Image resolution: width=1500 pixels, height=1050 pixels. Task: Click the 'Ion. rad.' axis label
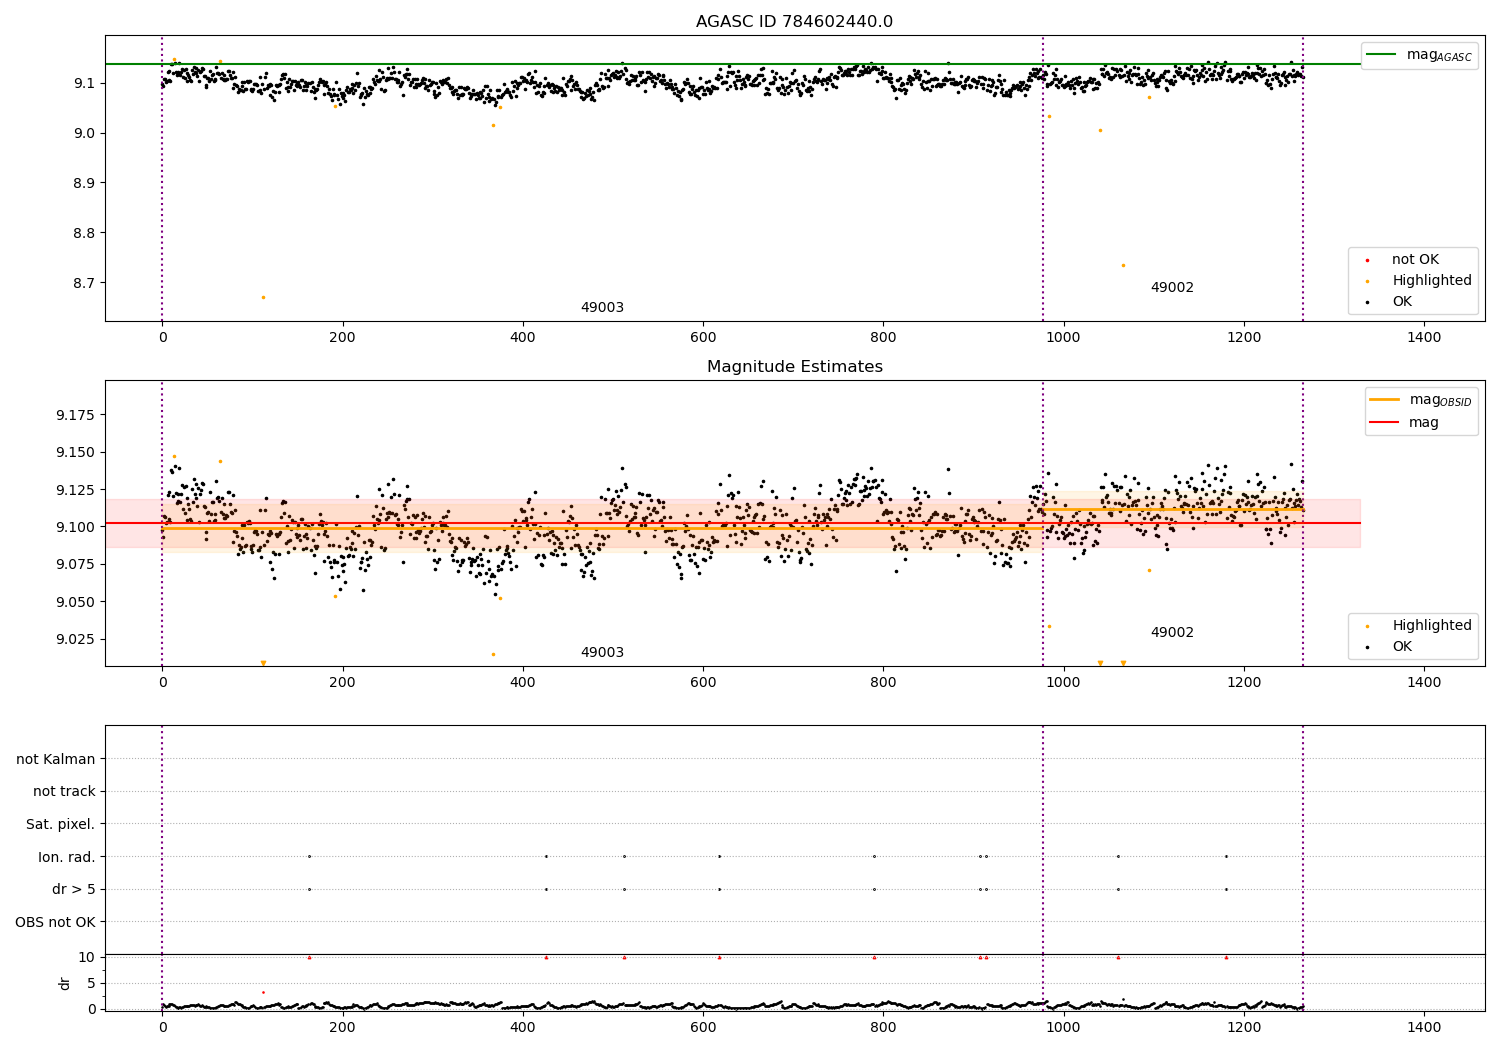pyautogui.click(x=67, y=857)
